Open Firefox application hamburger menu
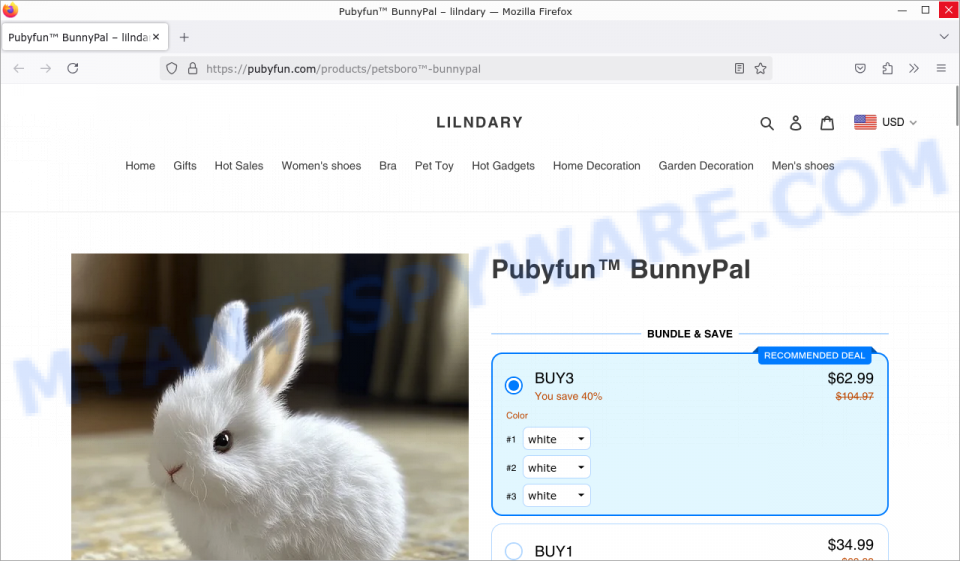This screenshot has width=960, height=561. click(x=941, y=69)
